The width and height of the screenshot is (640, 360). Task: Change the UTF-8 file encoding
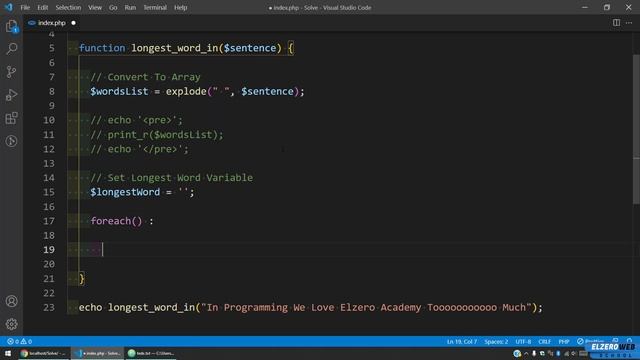(523, 341)
